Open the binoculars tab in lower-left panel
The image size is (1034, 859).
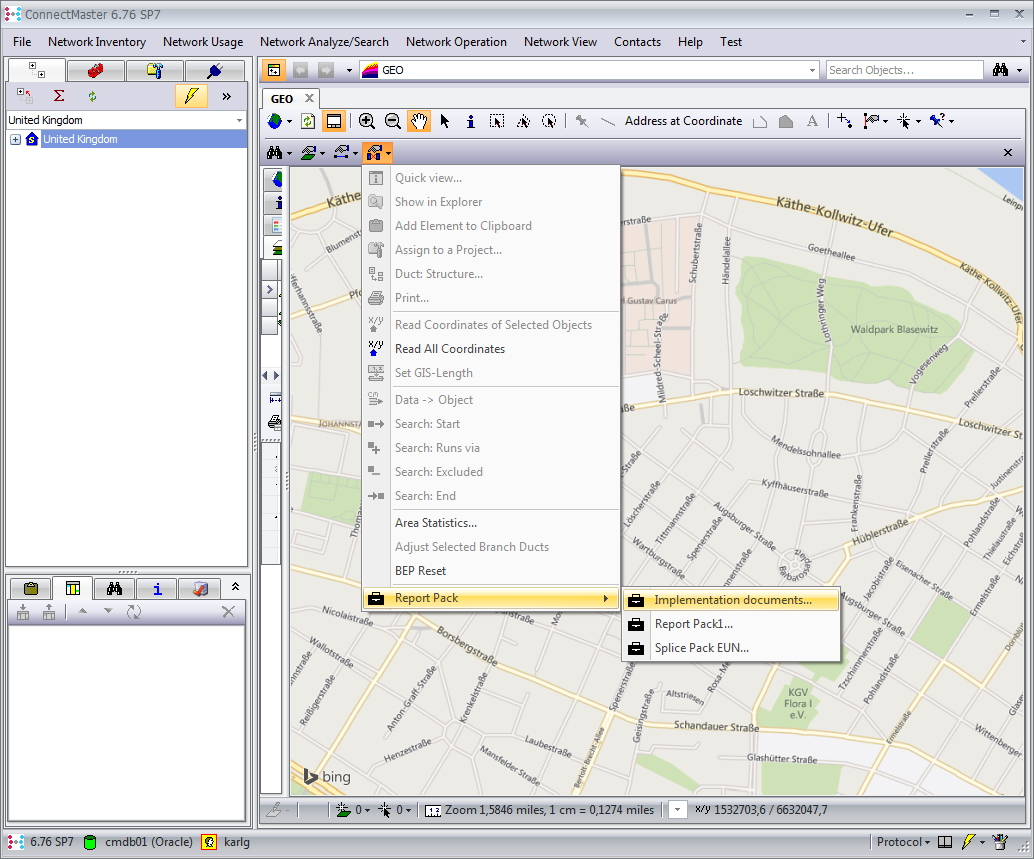point(114,589)
